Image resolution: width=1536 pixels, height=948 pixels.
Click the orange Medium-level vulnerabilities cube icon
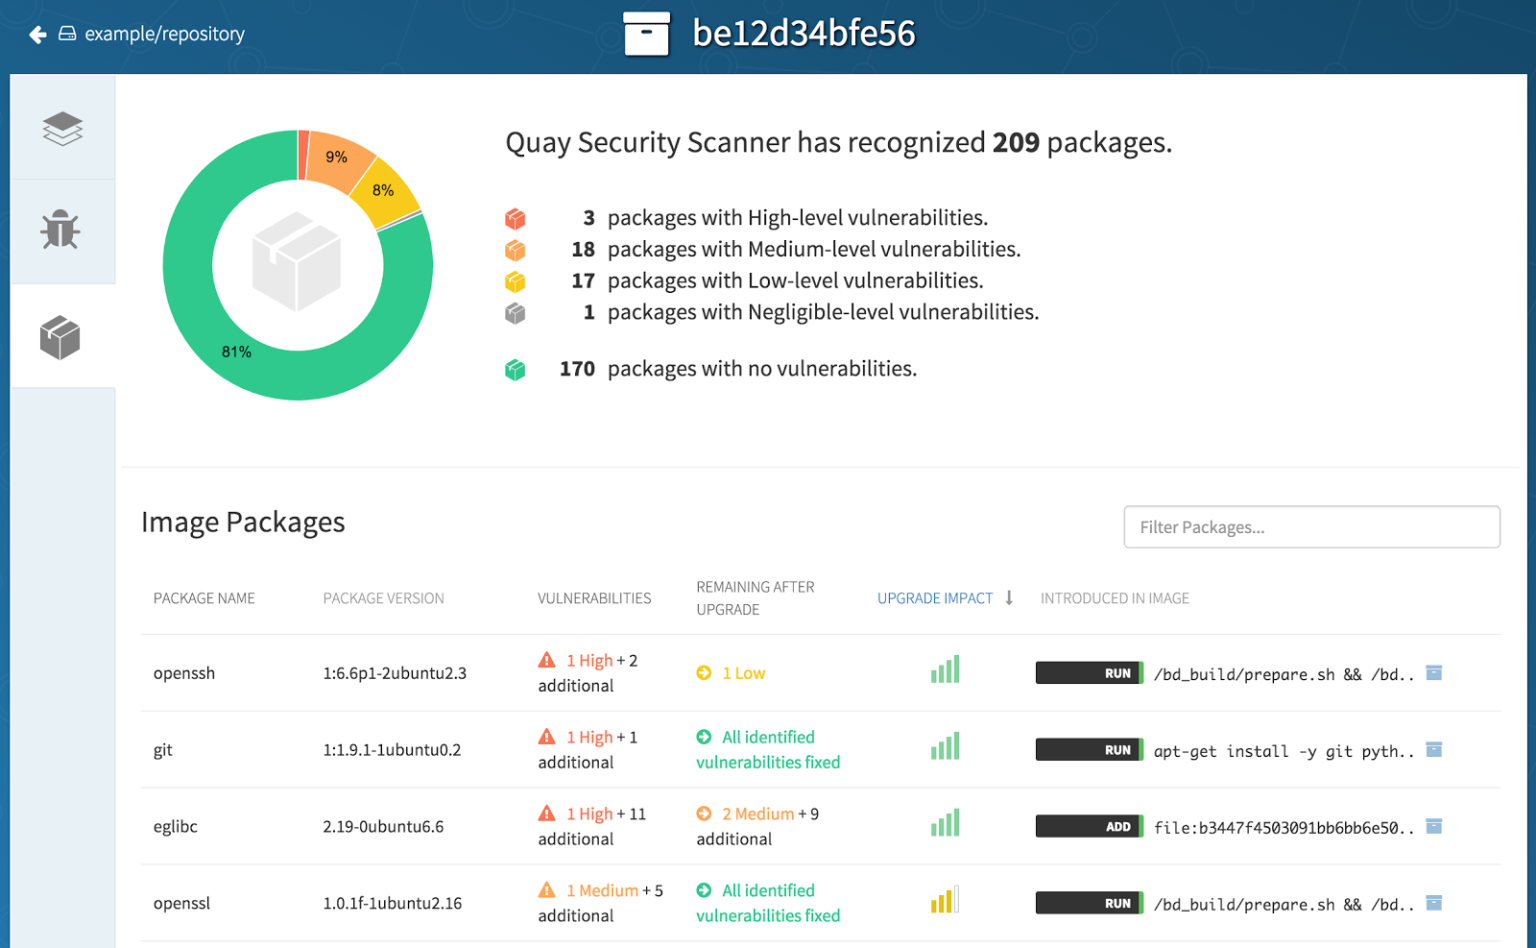(x=516, y=249)
